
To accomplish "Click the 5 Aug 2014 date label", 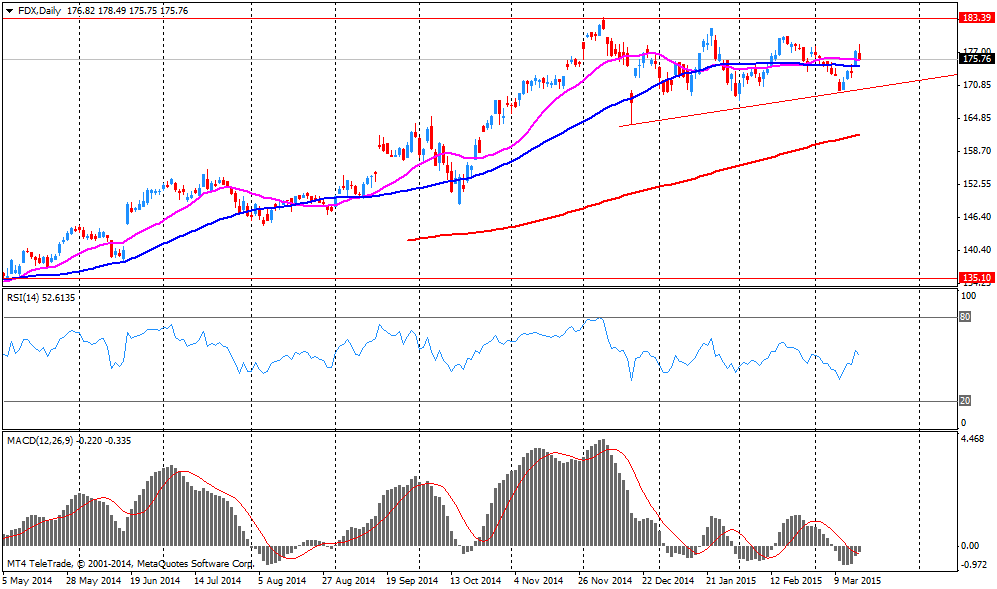I will pyautogui.click(x=282, y=581).
